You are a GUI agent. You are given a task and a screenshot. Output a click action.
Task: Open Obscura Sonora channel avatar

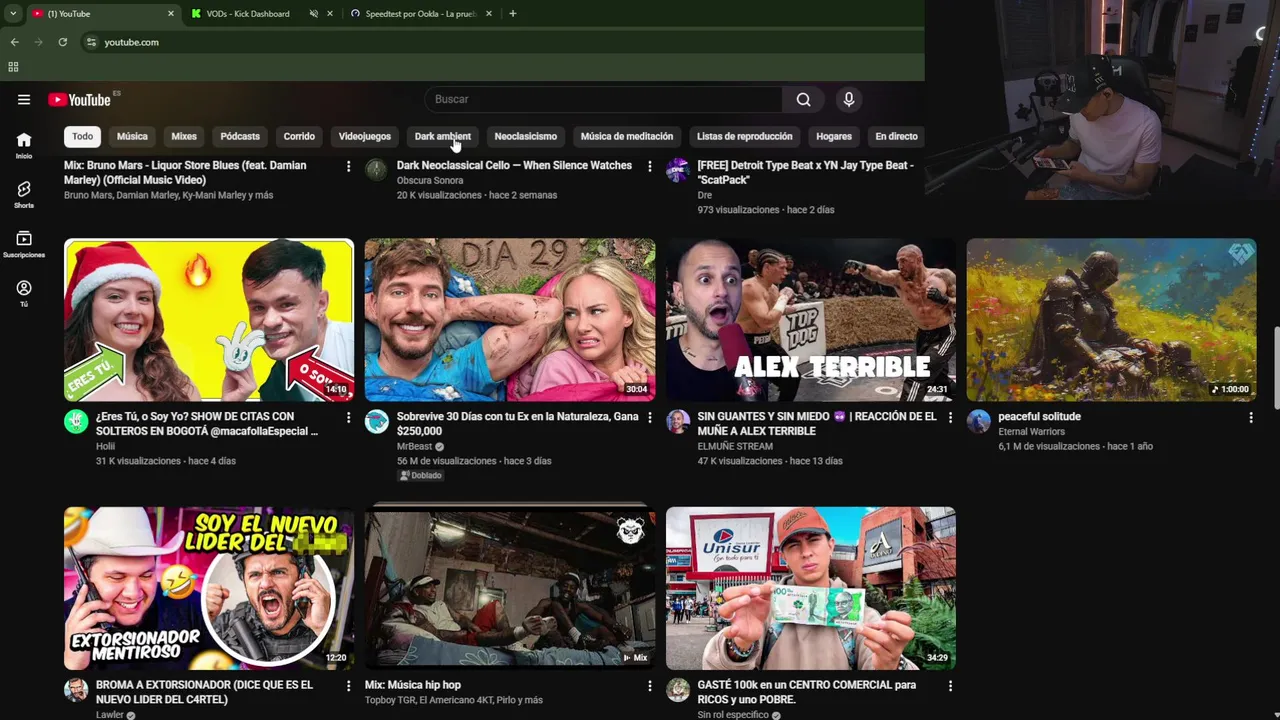[376, 170]
